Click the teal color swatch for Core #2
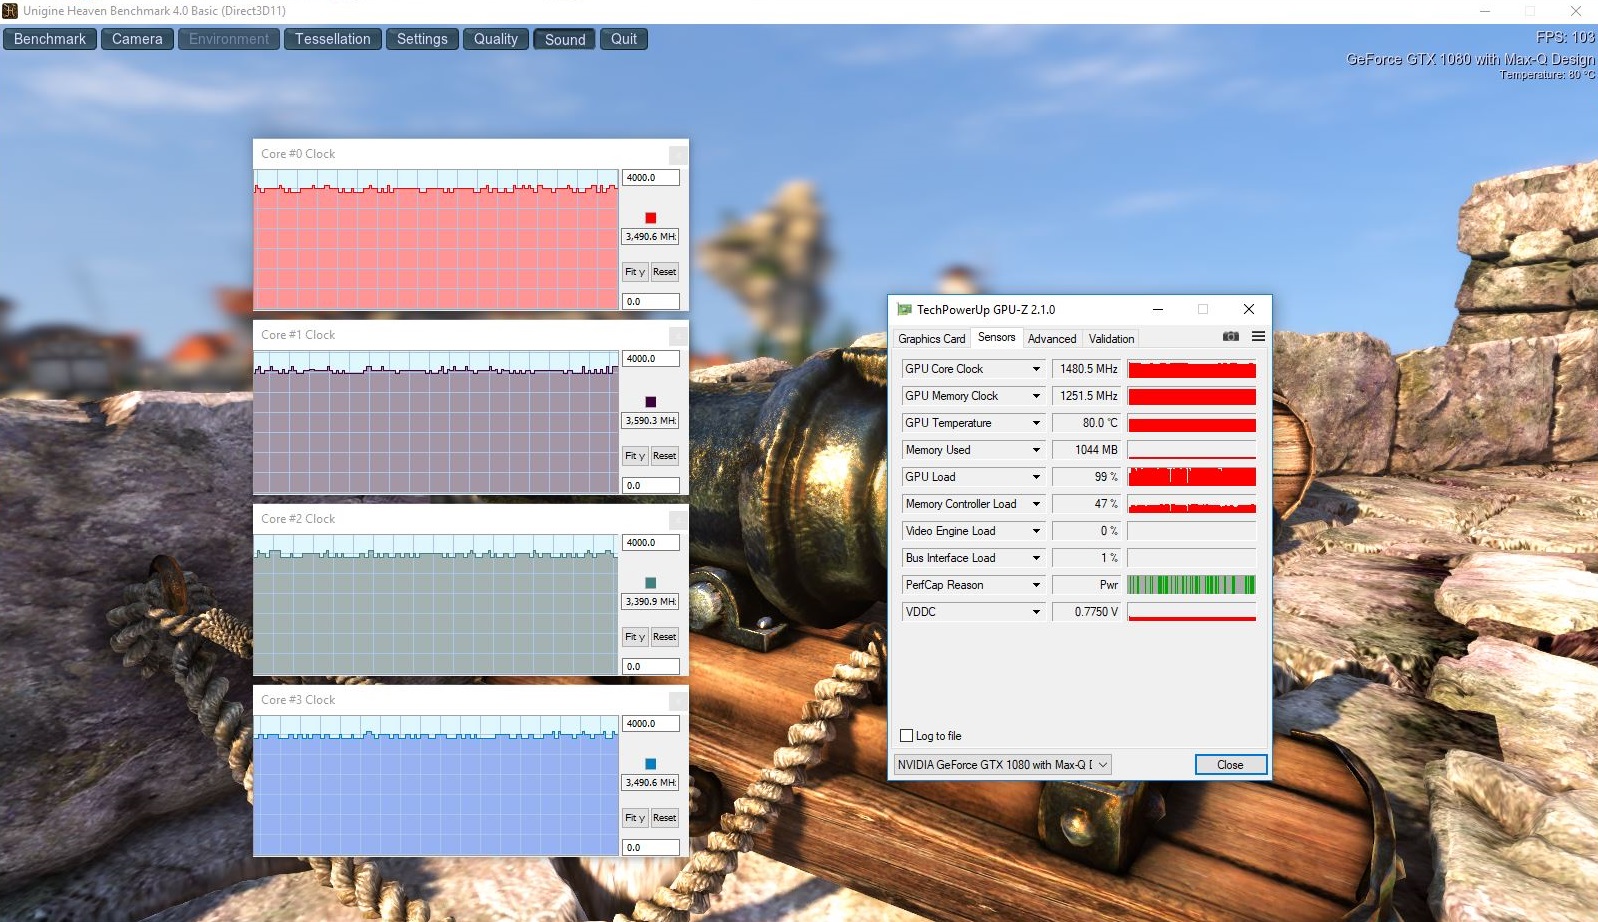 click(x=651, y=583)
